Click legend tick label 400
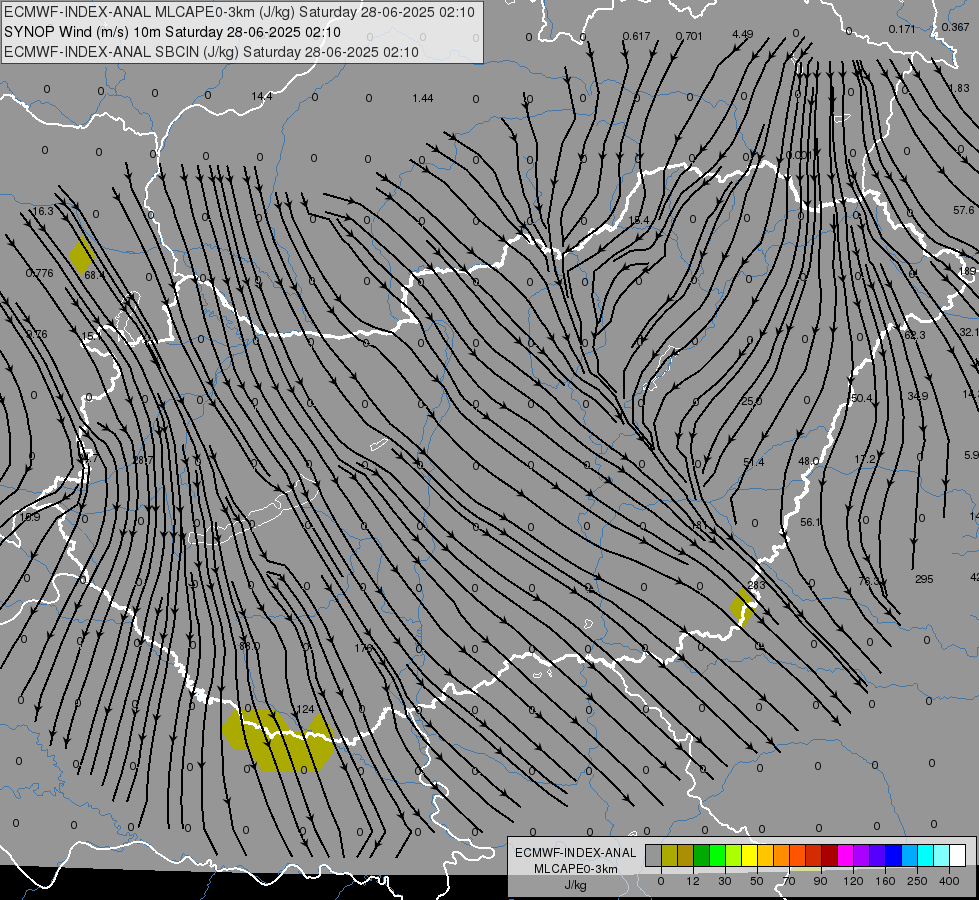 (x=949, y=881)
